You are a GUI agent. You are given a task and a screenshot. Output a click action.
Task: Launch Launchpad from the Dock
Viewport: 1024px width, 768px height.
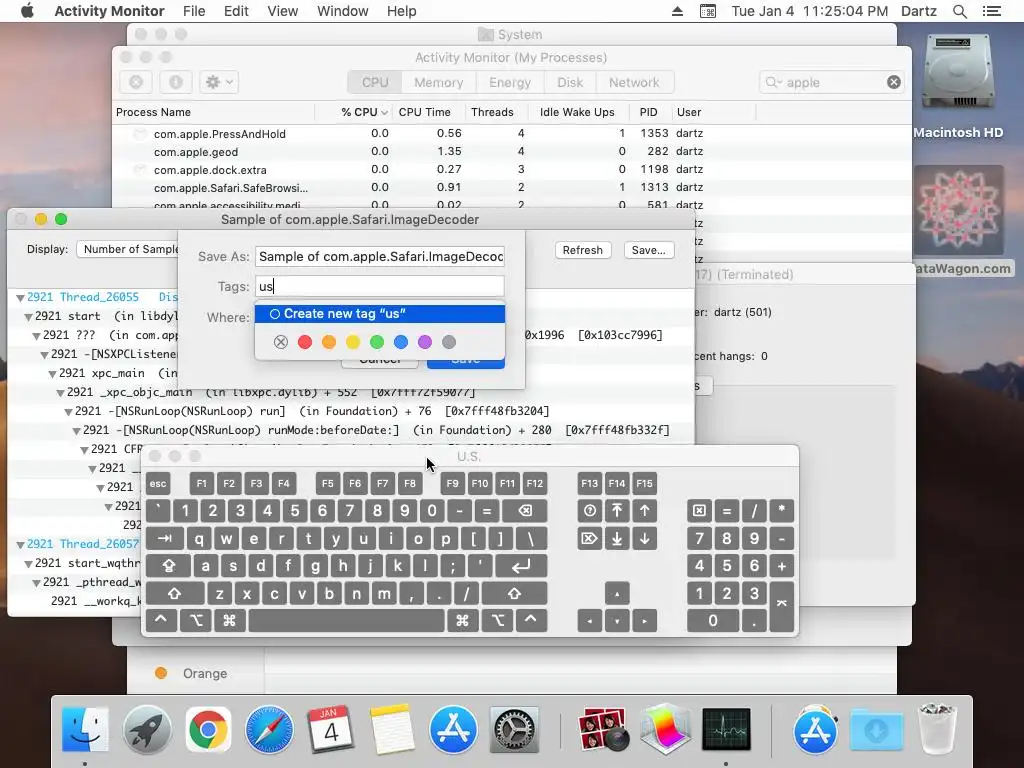pyautogui.click(x=147, y=729)
